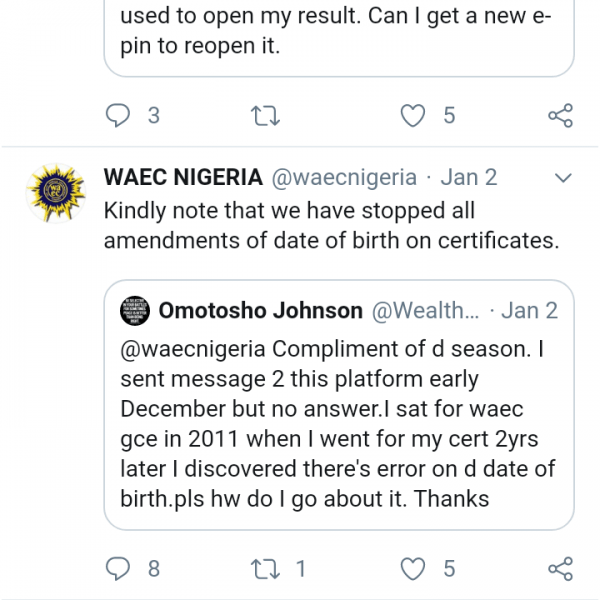Share the e-pin tweet above
Viewport: 600px width, 600px height.
[561, 116]
